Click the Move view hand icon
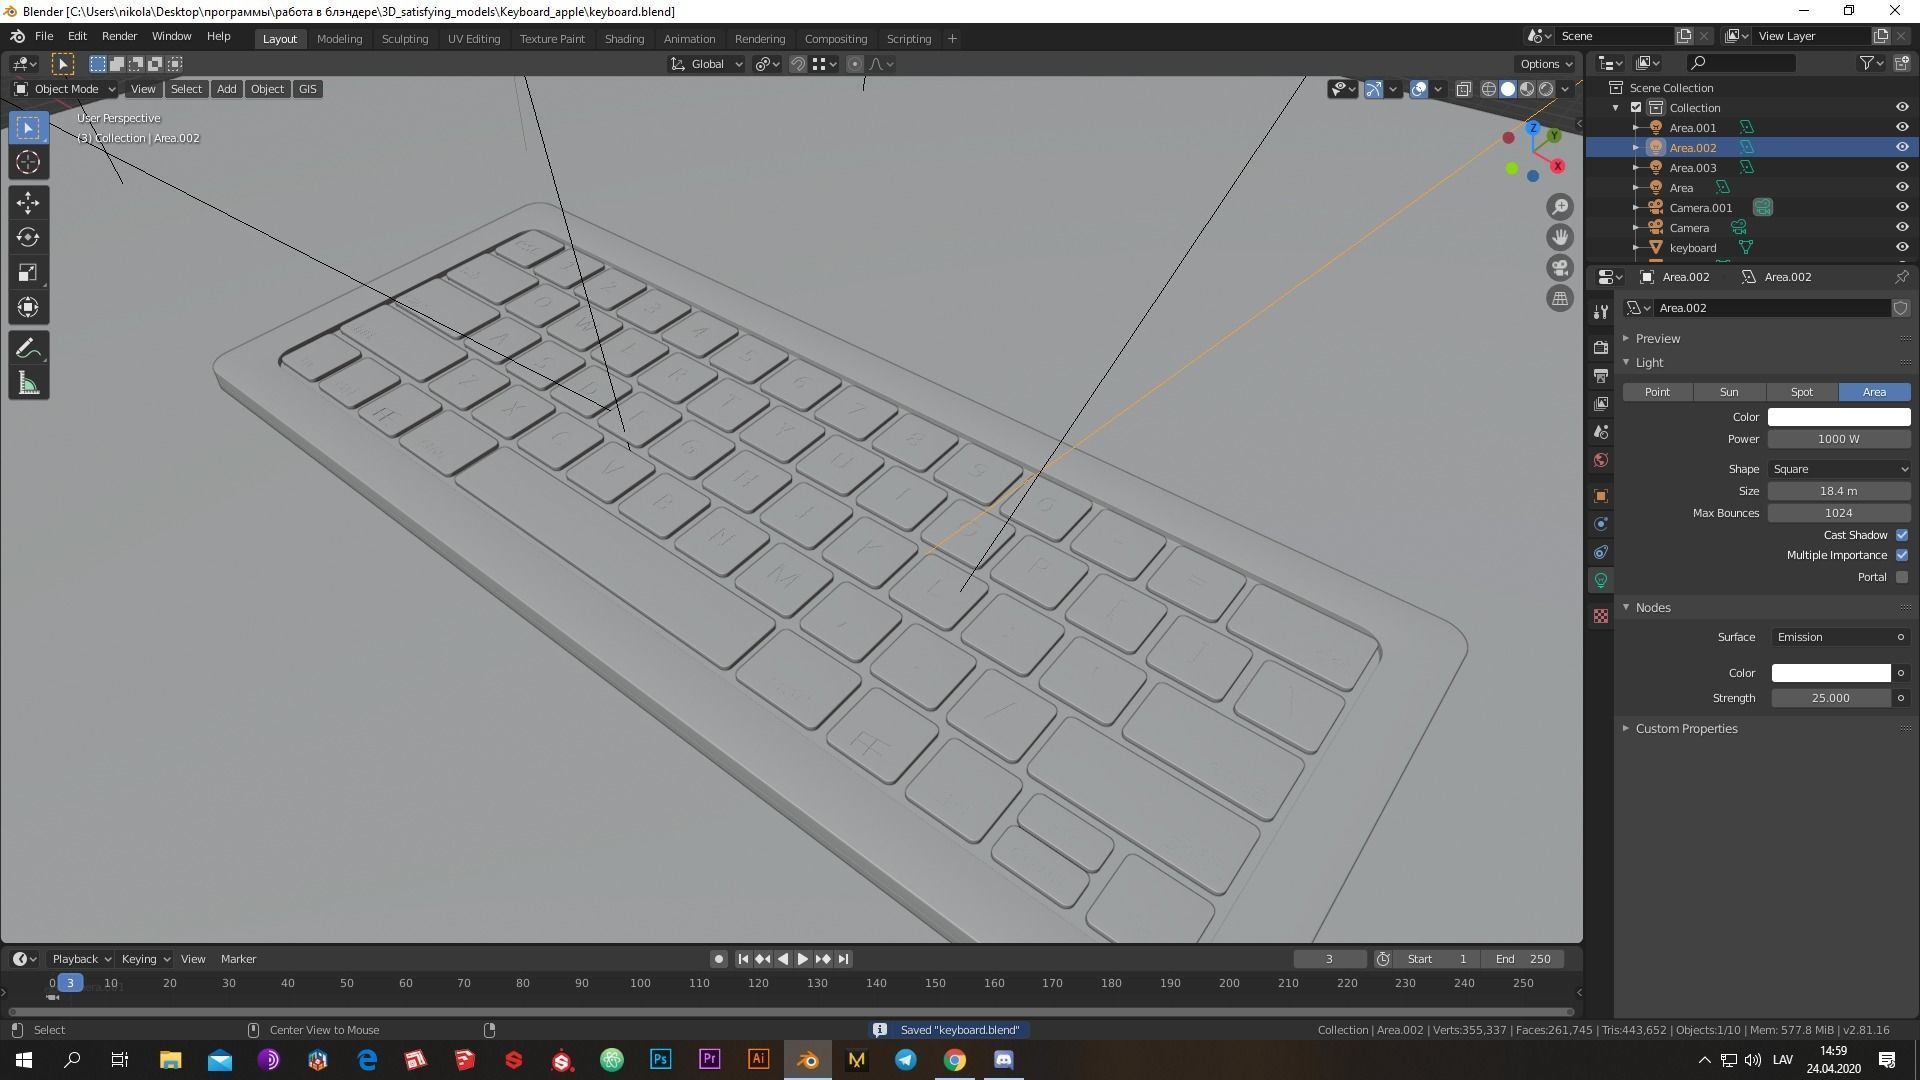 (x=1560, y=237)
